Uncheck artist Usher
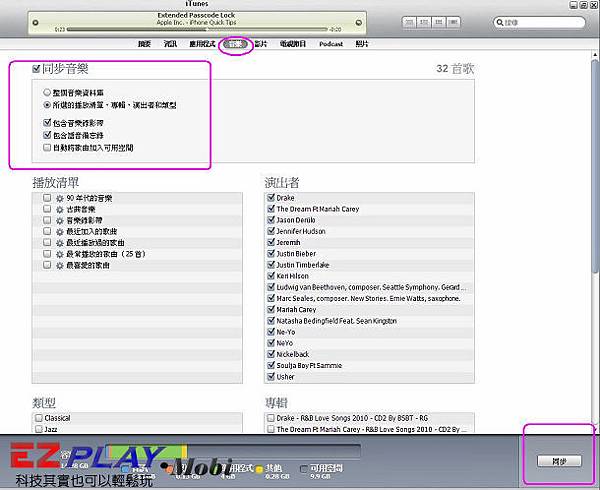Image resolution: width=600 pixels, height=490 pixels. click(271, 376)
